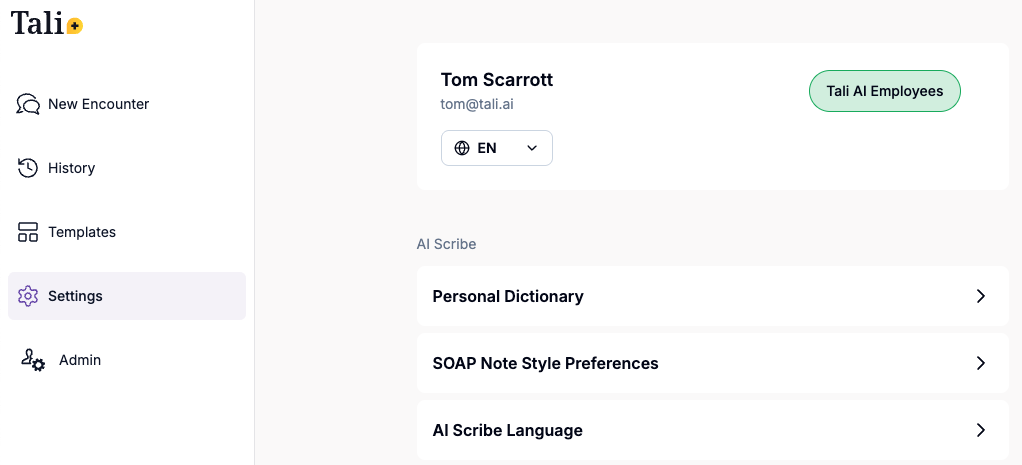Open the EN language dropdown arrow
Screen dimensions: 1022x465
532,148
